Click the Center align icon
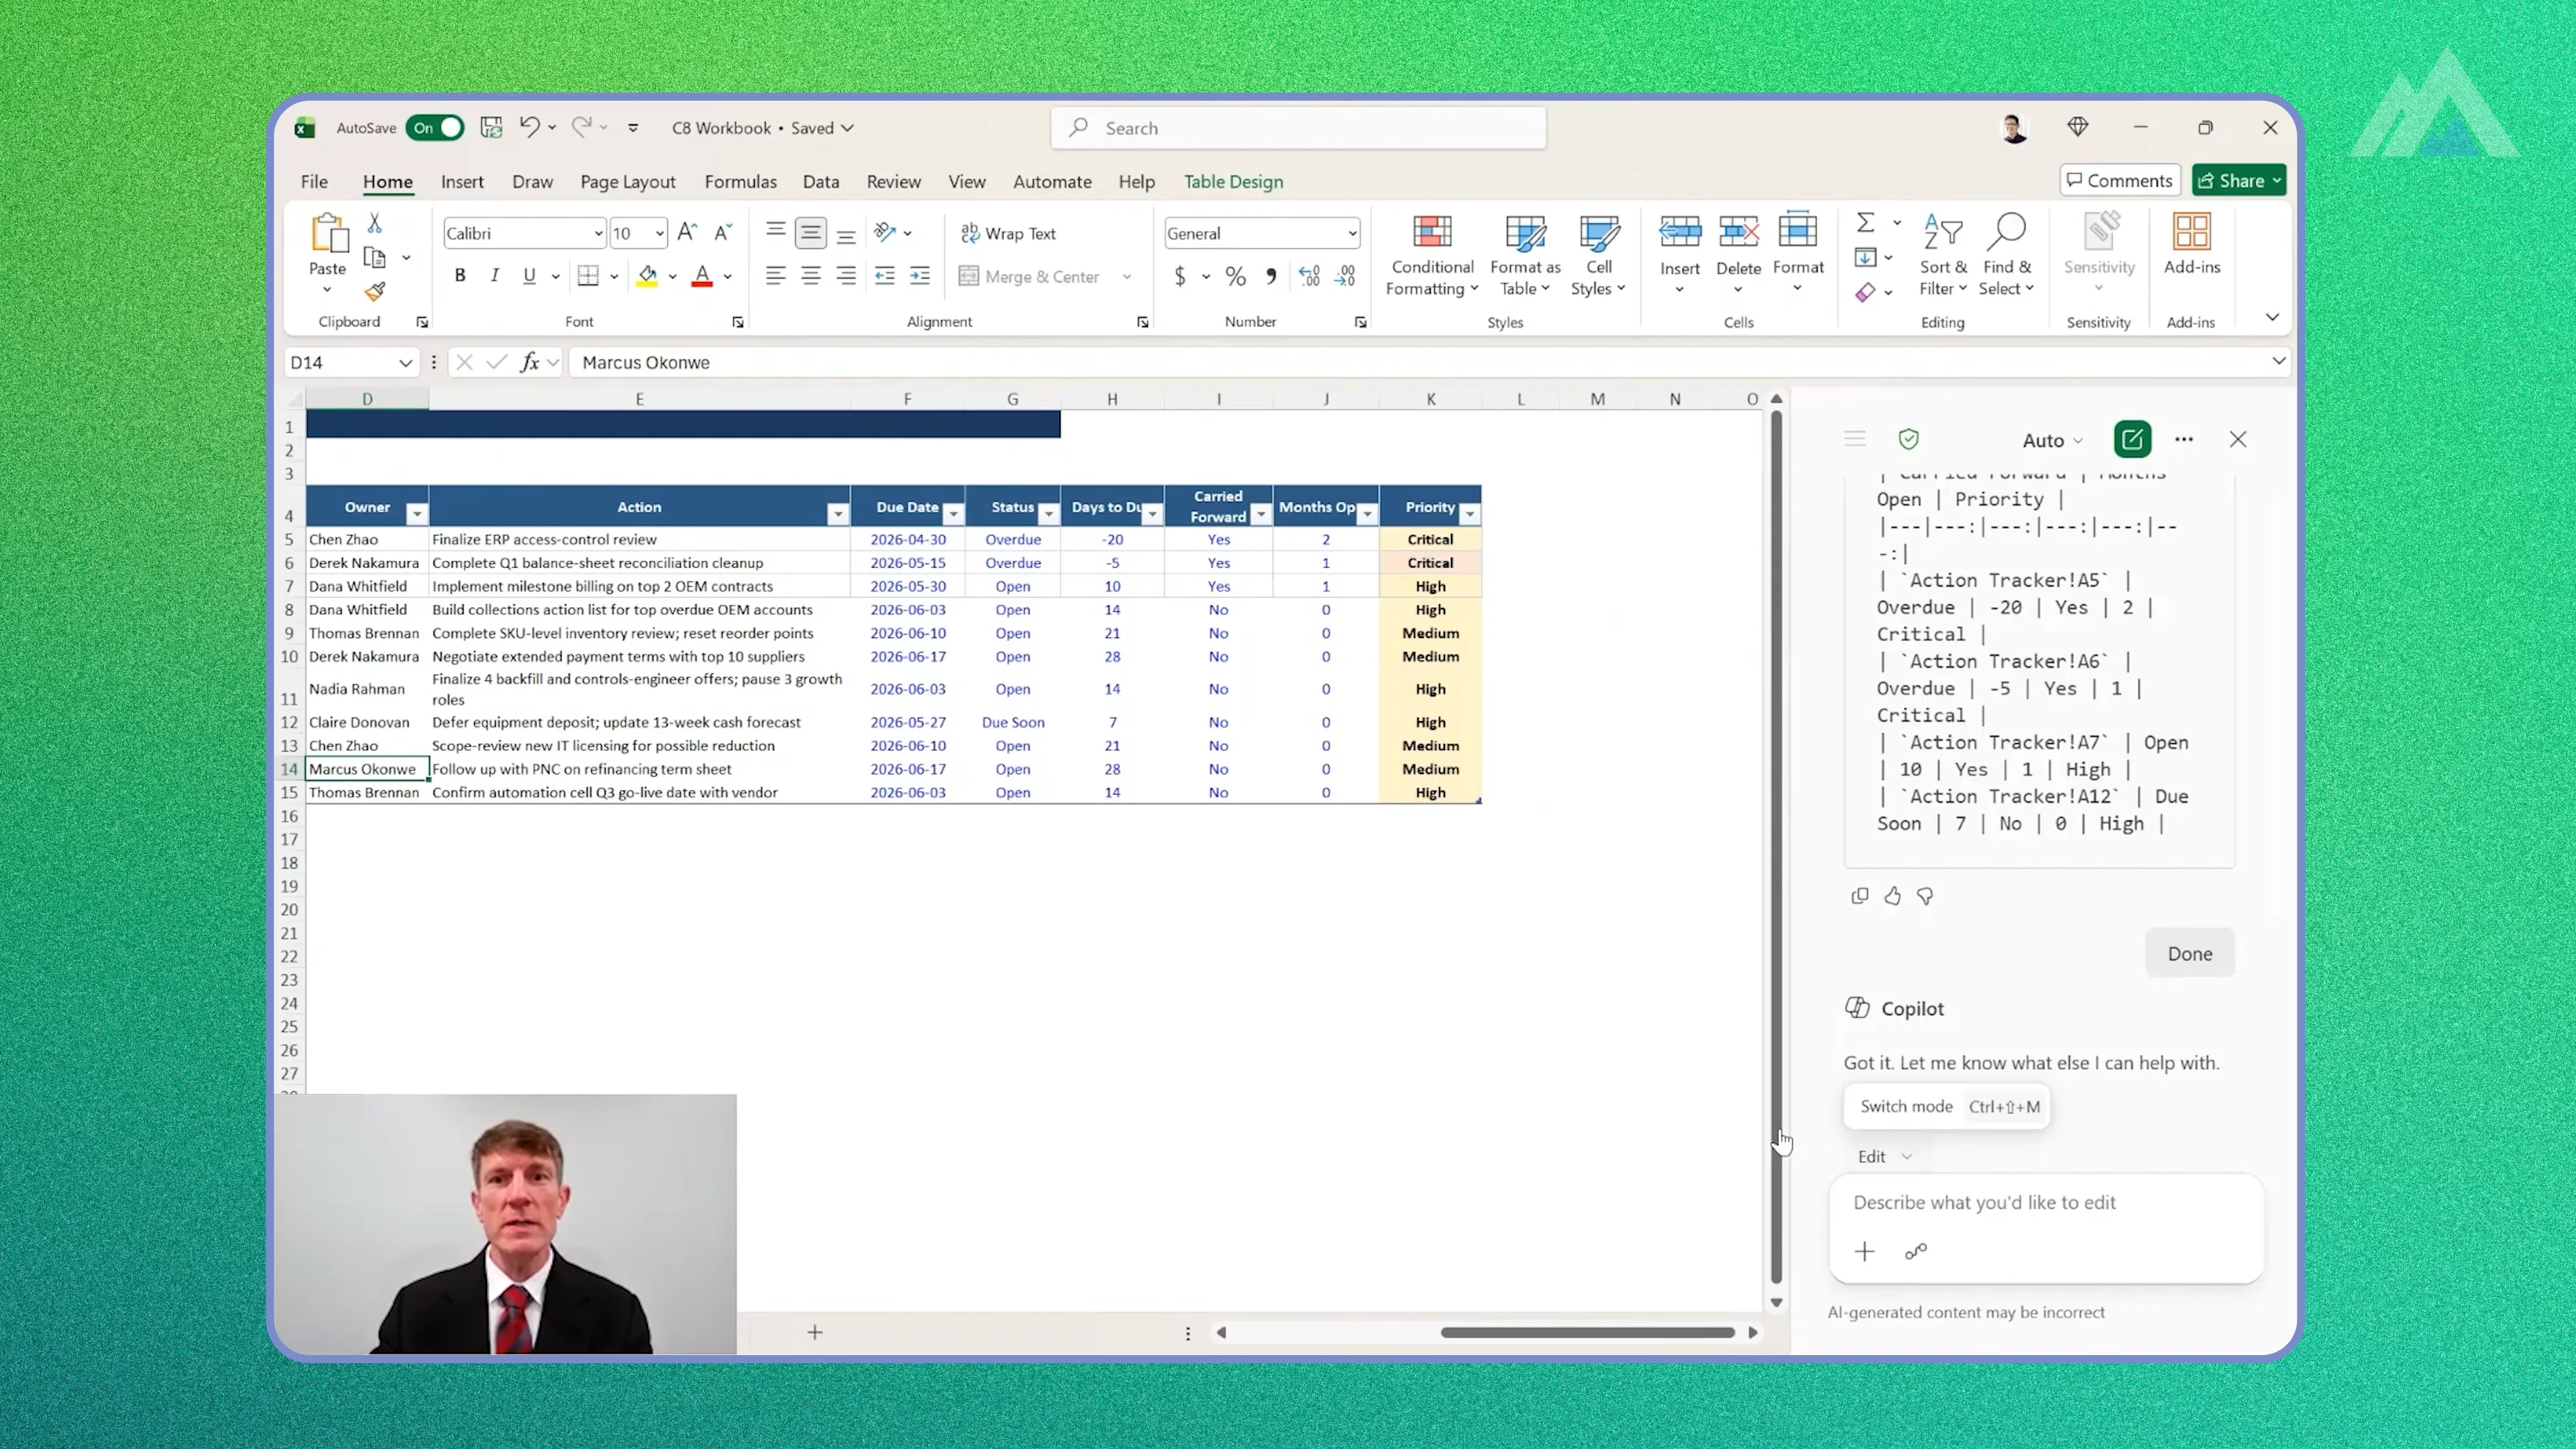The image size is (2576, 1449). coord(811,276)
